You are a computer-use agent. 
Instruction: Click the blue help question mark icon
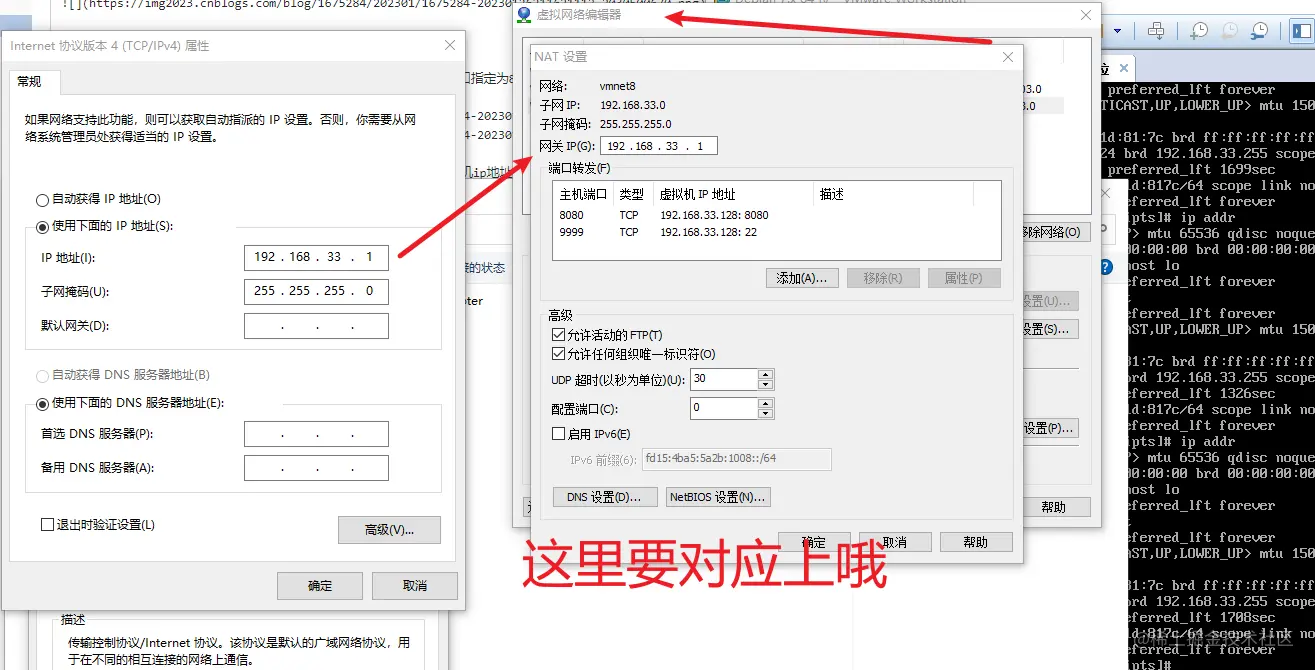[1106, 267]
